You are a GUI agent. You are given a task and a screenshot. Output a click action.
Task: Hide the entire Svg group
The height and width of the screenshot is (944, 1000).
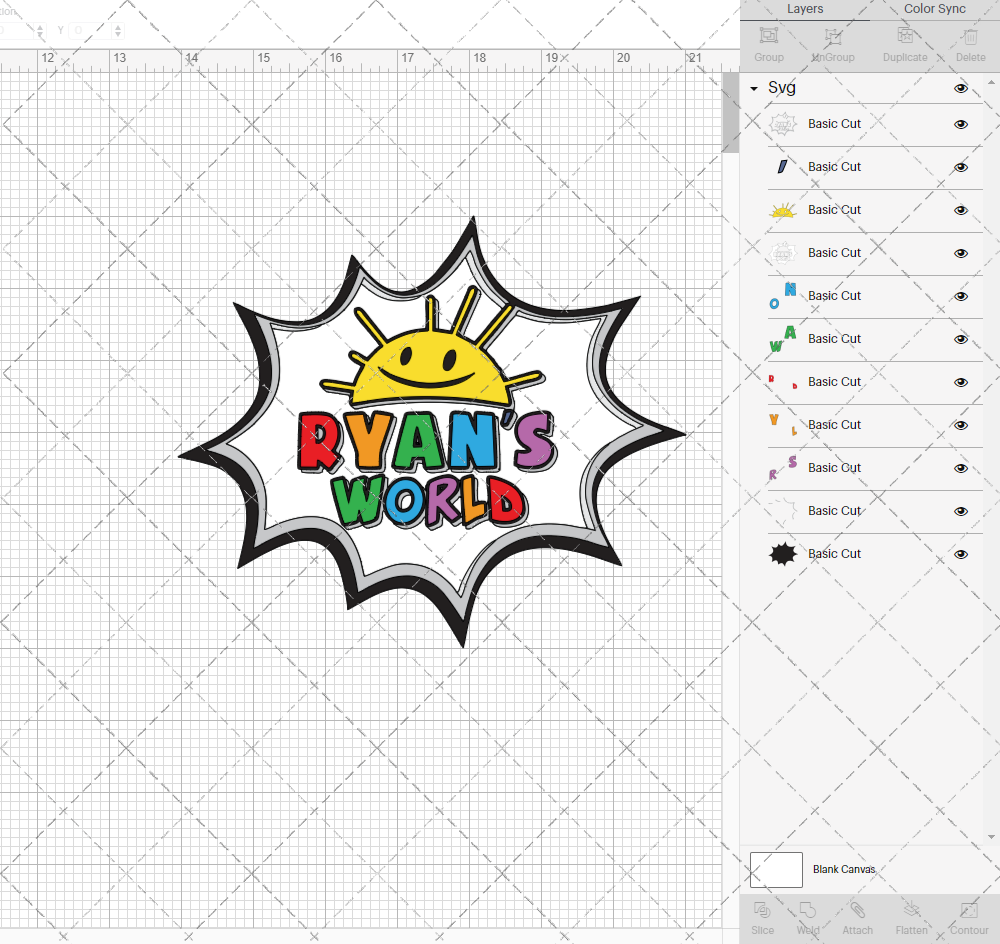point(960,88)
